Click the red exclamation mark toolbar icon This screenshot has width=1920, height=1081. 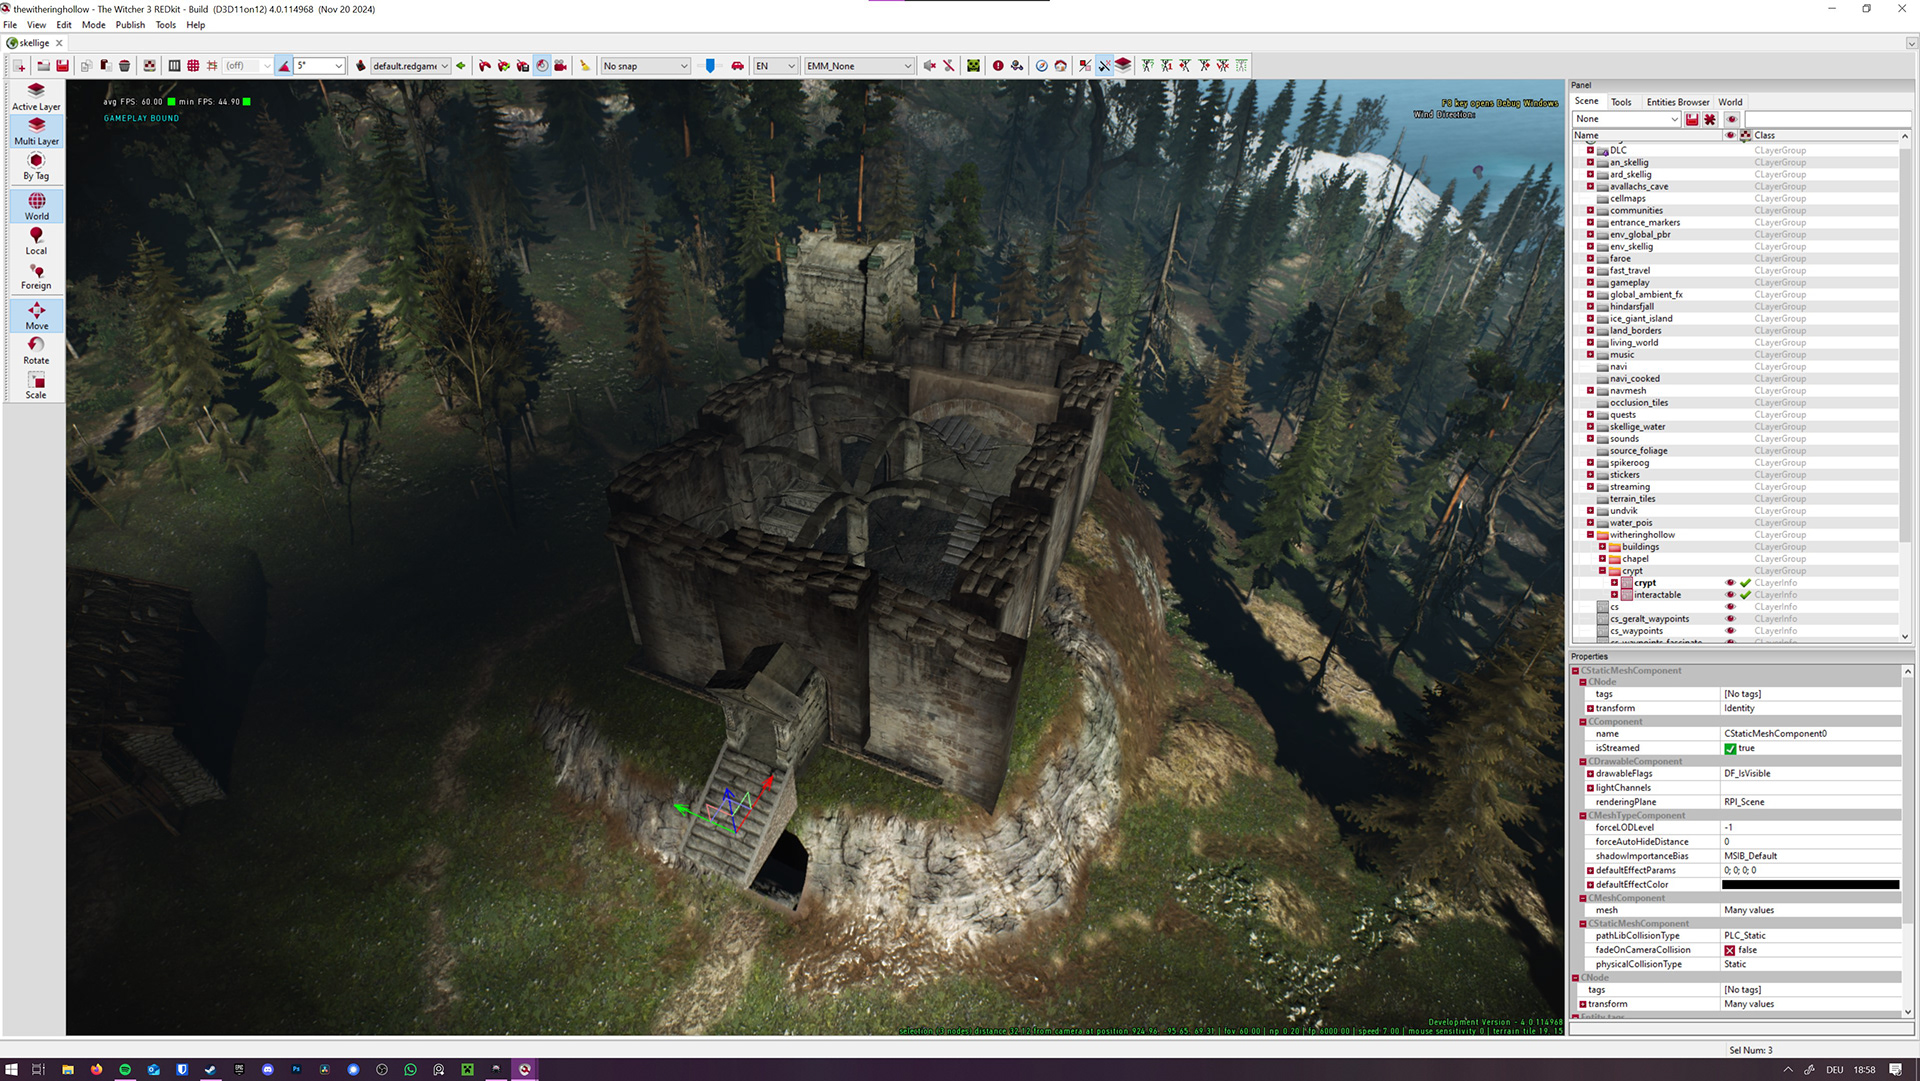click(x=998, y=66)
